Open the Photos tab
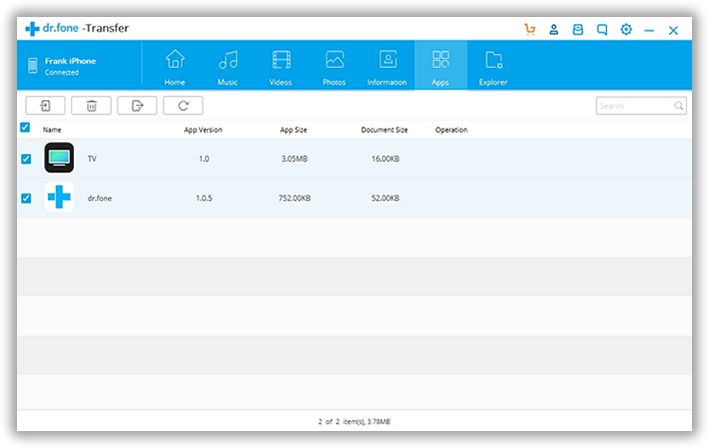Viewport: 709px width, 448px height. point(334,67)
